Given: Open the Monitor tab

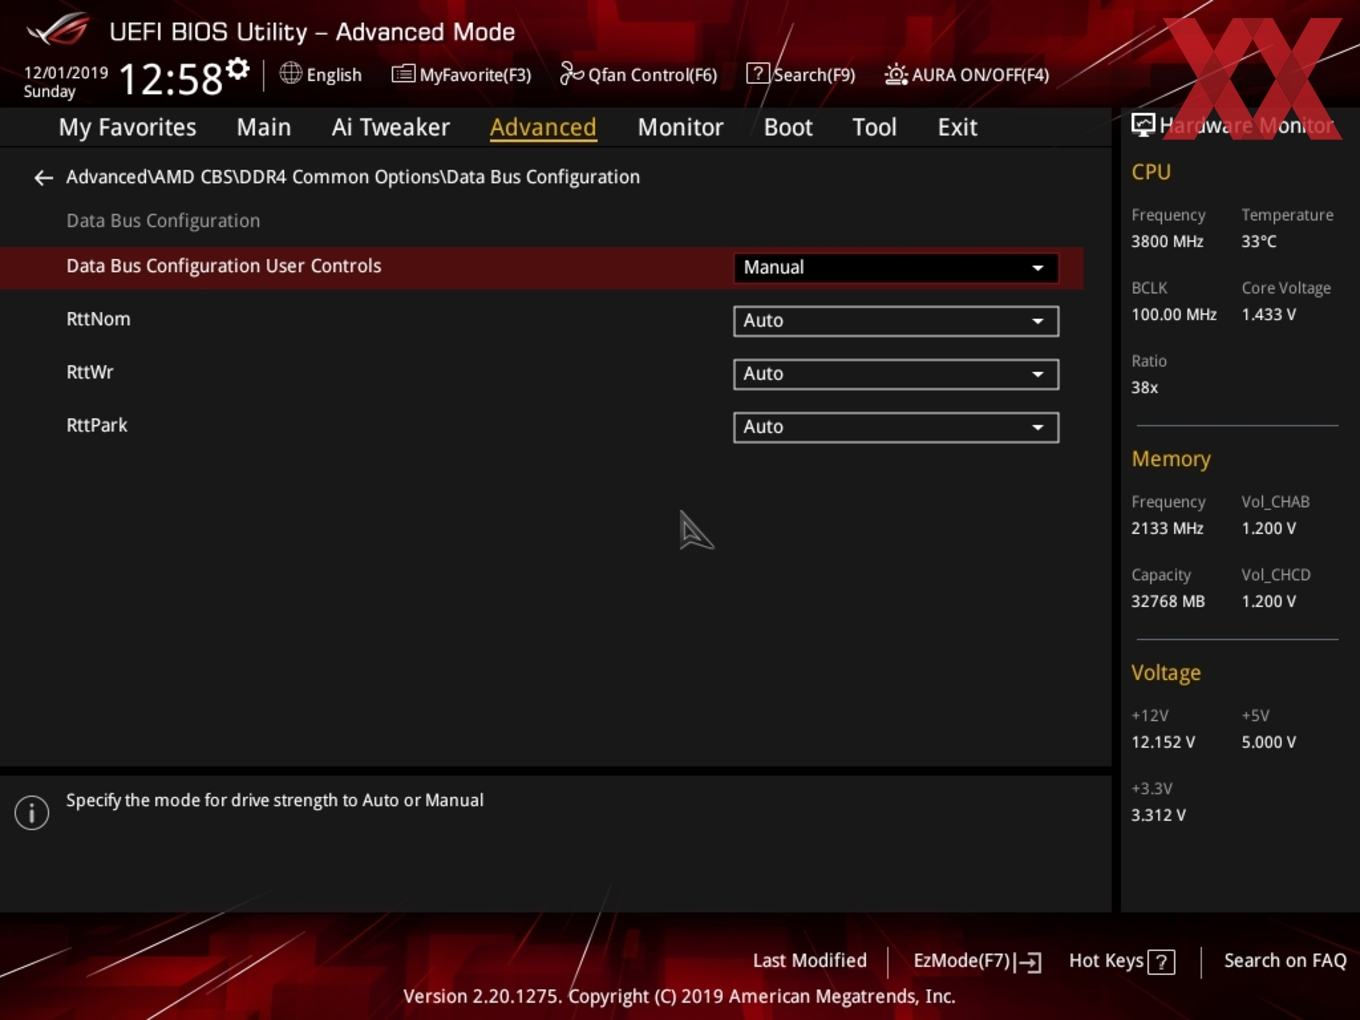Looking at the screenshot, I should pyautogui.click(x=680, y=127).
